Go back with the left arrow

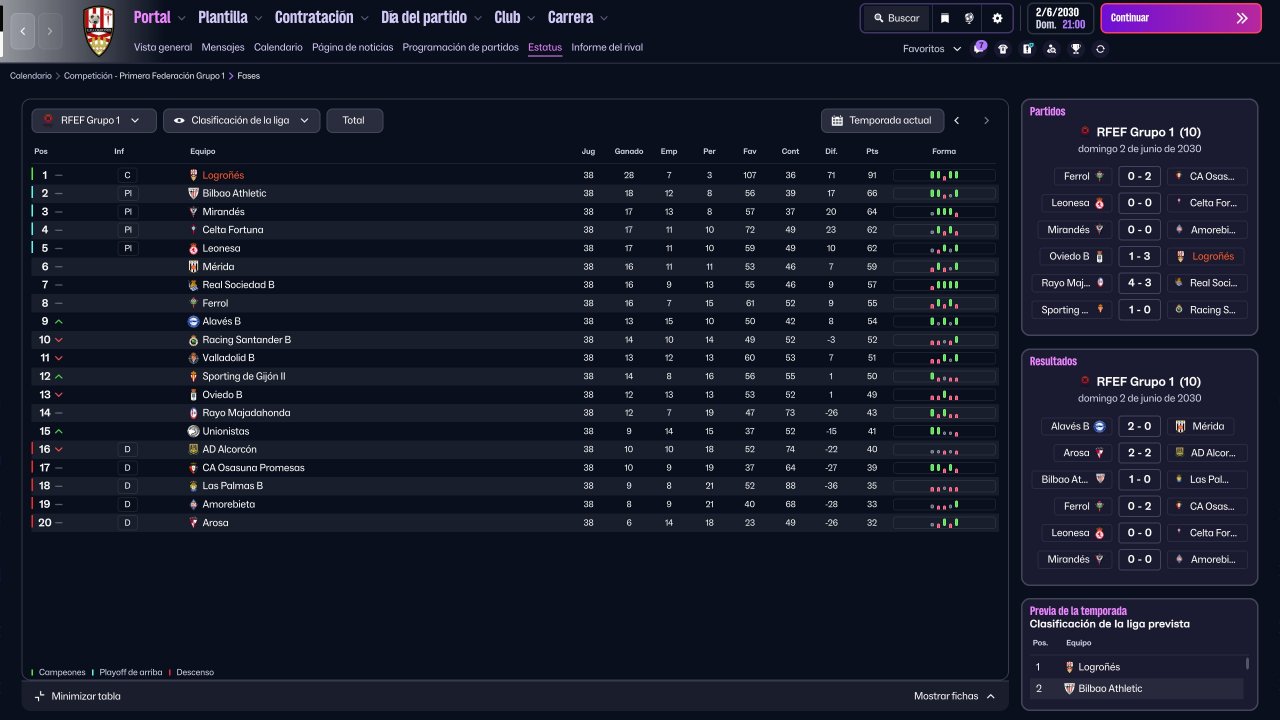click(23, 31)
